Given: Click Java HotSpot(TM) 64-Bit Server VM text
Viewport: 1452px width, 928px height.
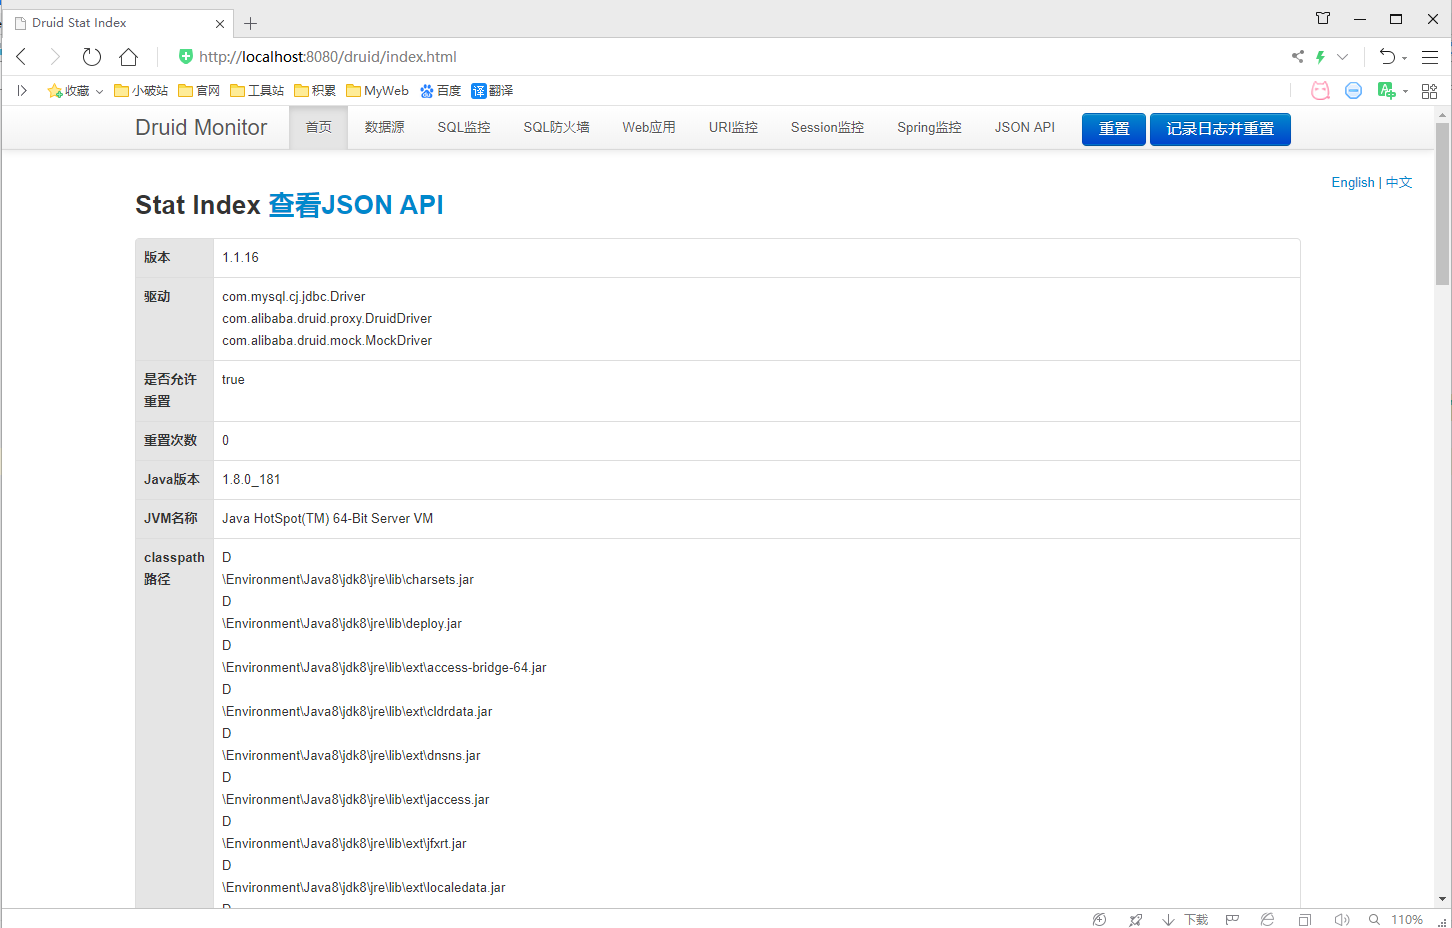Looking at the screenshot, I should pos(328,519).
